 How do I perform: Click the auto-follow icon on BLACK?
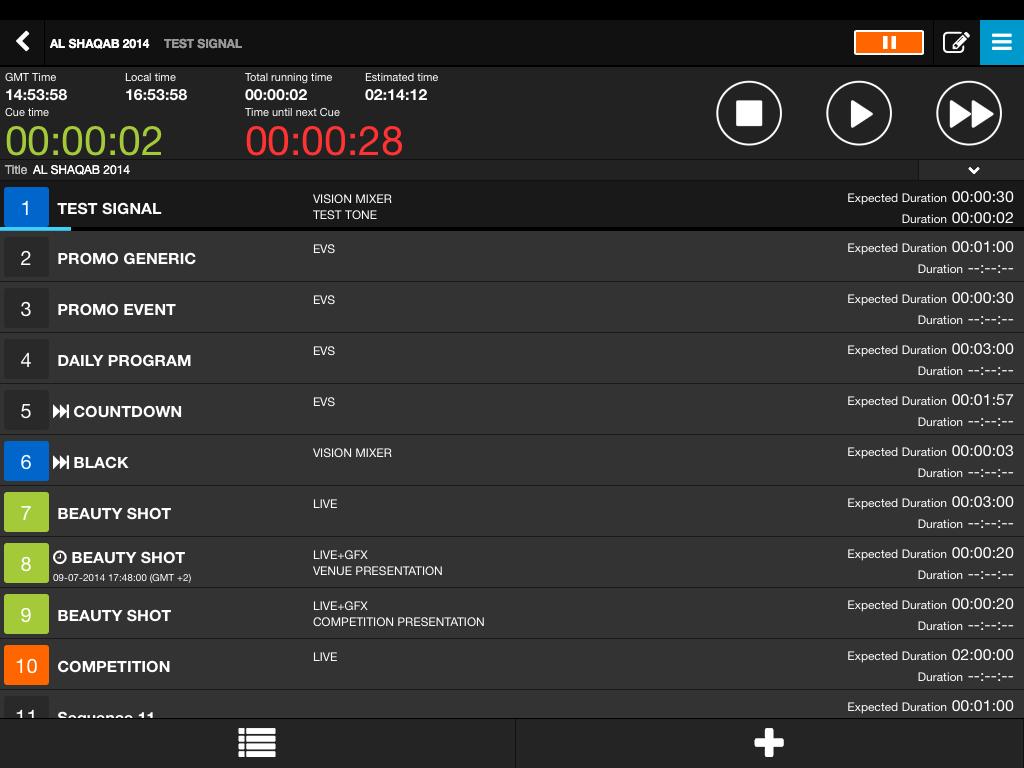point(61,462)
